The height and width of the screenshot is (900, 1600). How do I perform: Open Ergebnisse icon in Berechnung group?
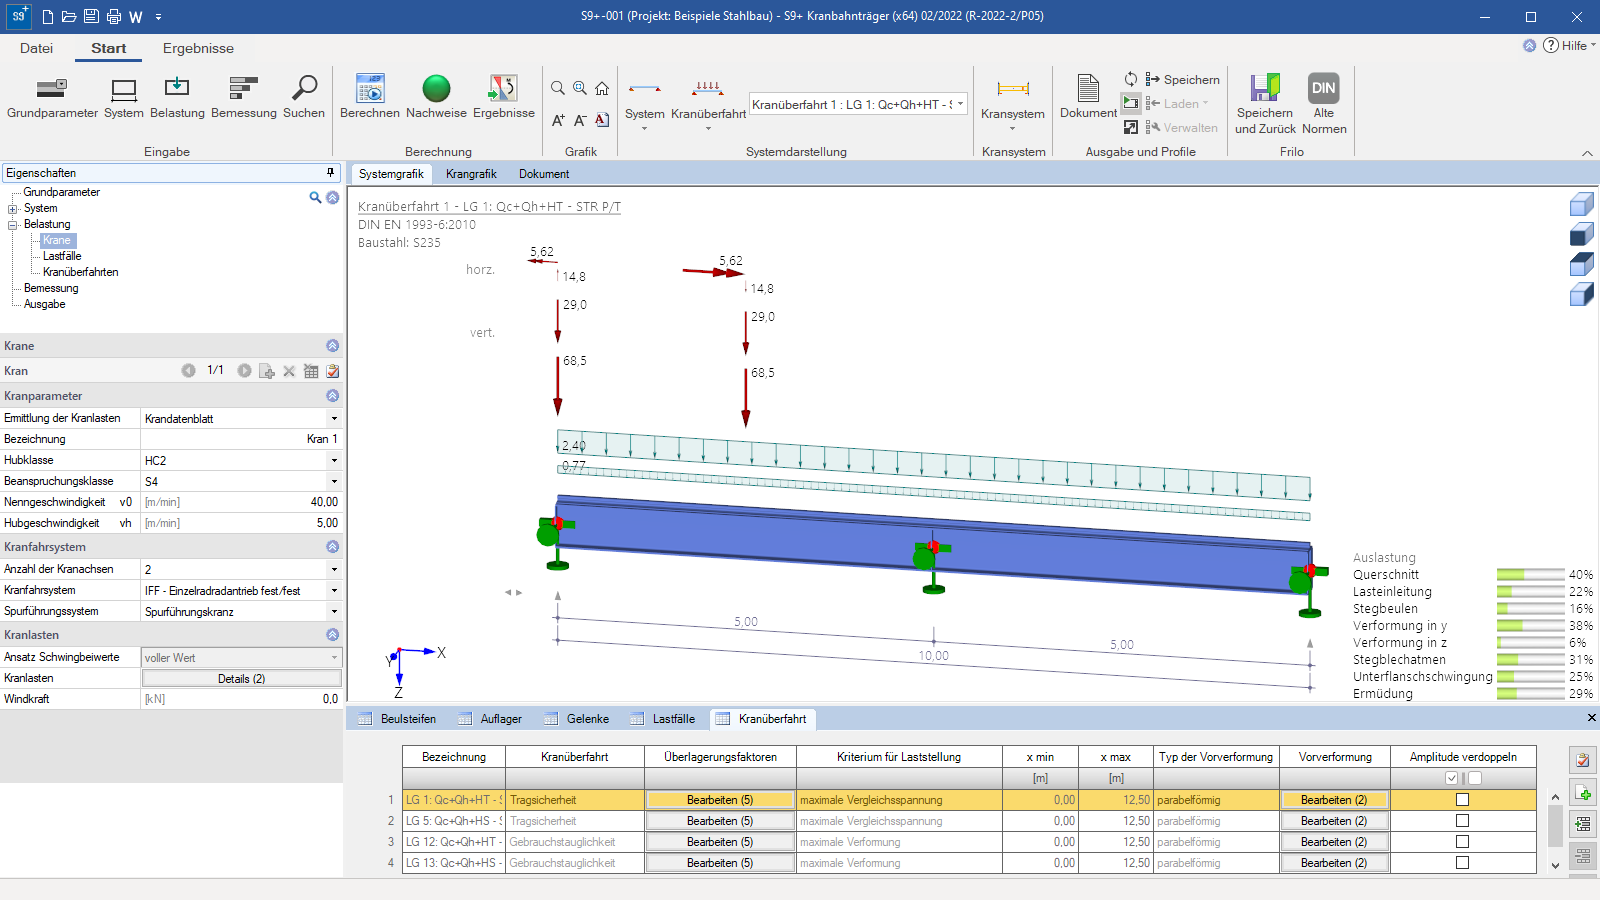(x=504, y=97)
